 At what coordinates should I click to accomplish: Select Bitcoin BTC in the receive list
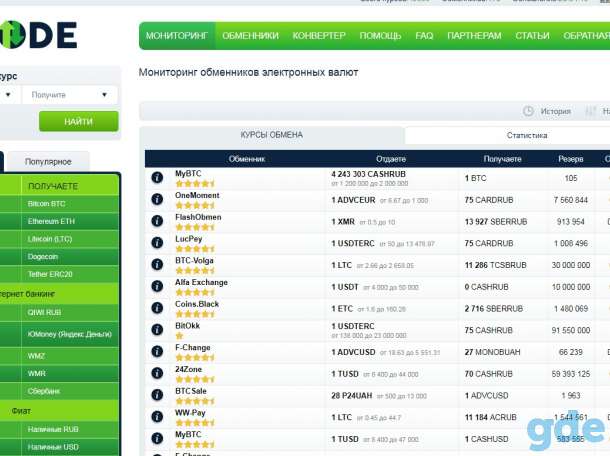(x=47, y=204)
